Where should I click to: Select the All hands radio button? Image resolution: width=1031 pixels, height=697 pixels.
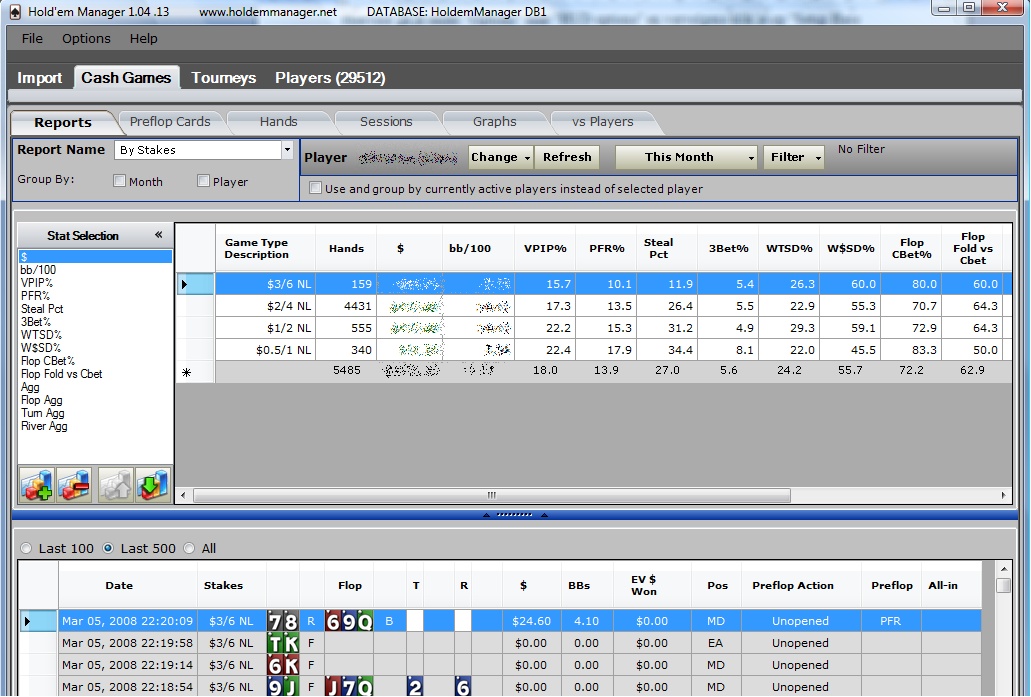189,548
